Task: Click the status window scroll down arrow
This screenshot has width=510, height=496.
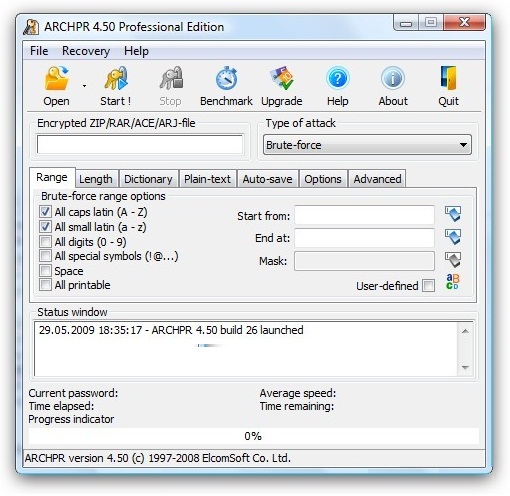Action: (465, 367)
